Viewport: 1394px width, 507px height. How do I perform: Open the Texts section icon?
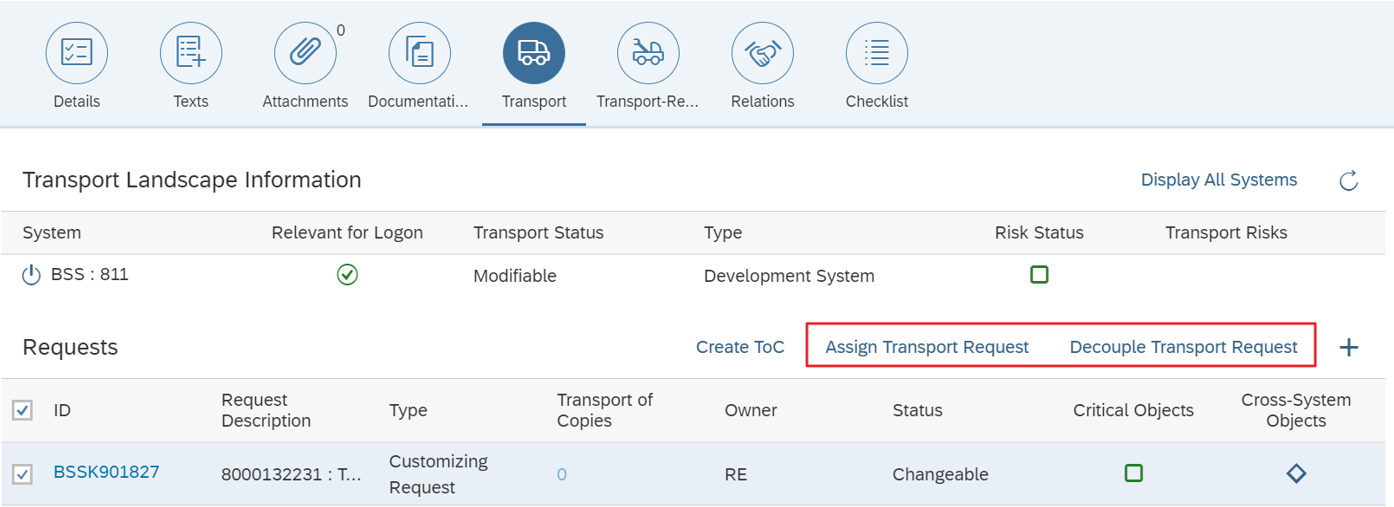[x=191, y=53]
